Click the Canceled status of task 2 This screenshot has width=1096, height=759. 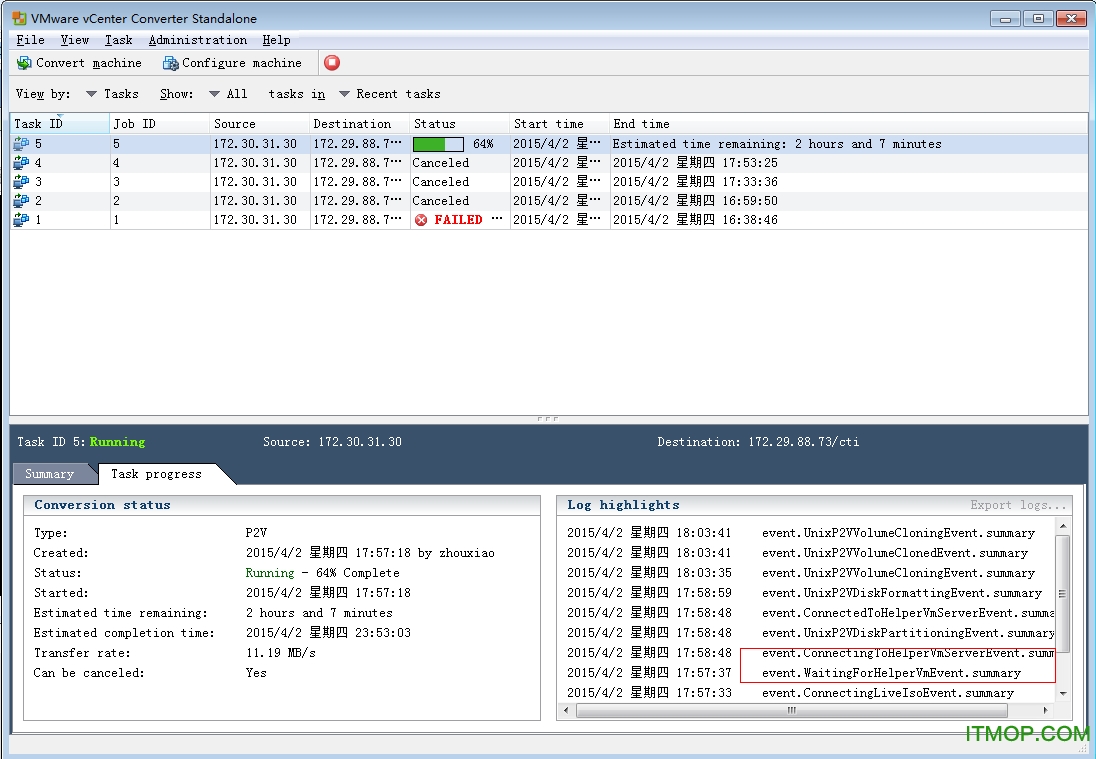441,201
